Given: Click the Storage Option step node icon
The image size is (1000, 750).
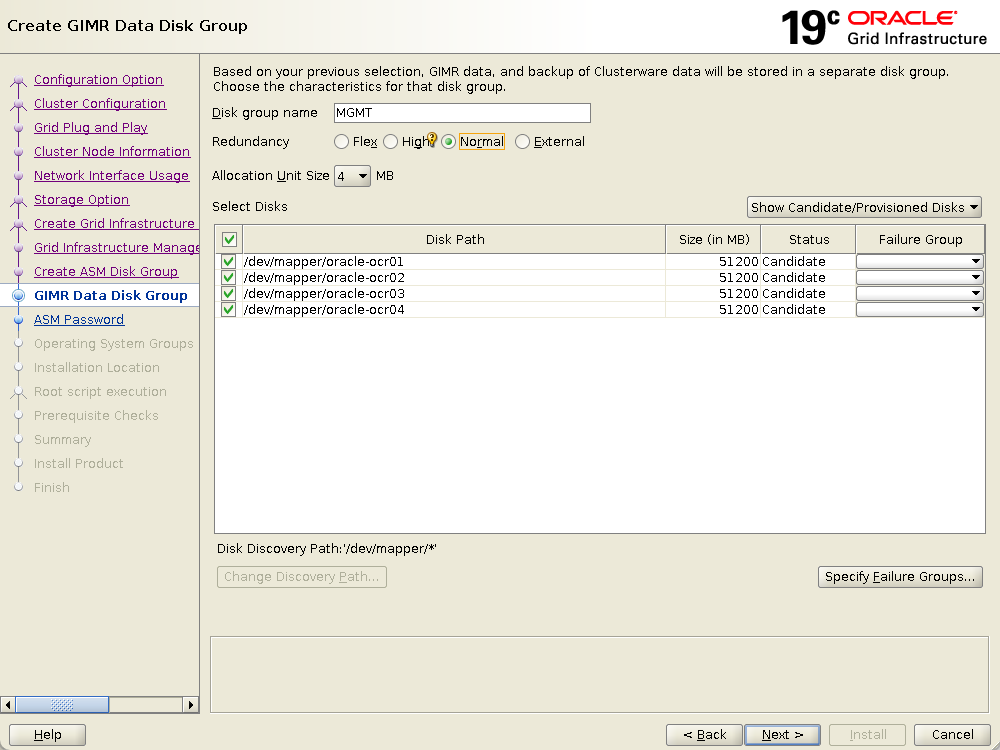Looking at the screenshot, I should pyautogui.click(x=18, y=201).
